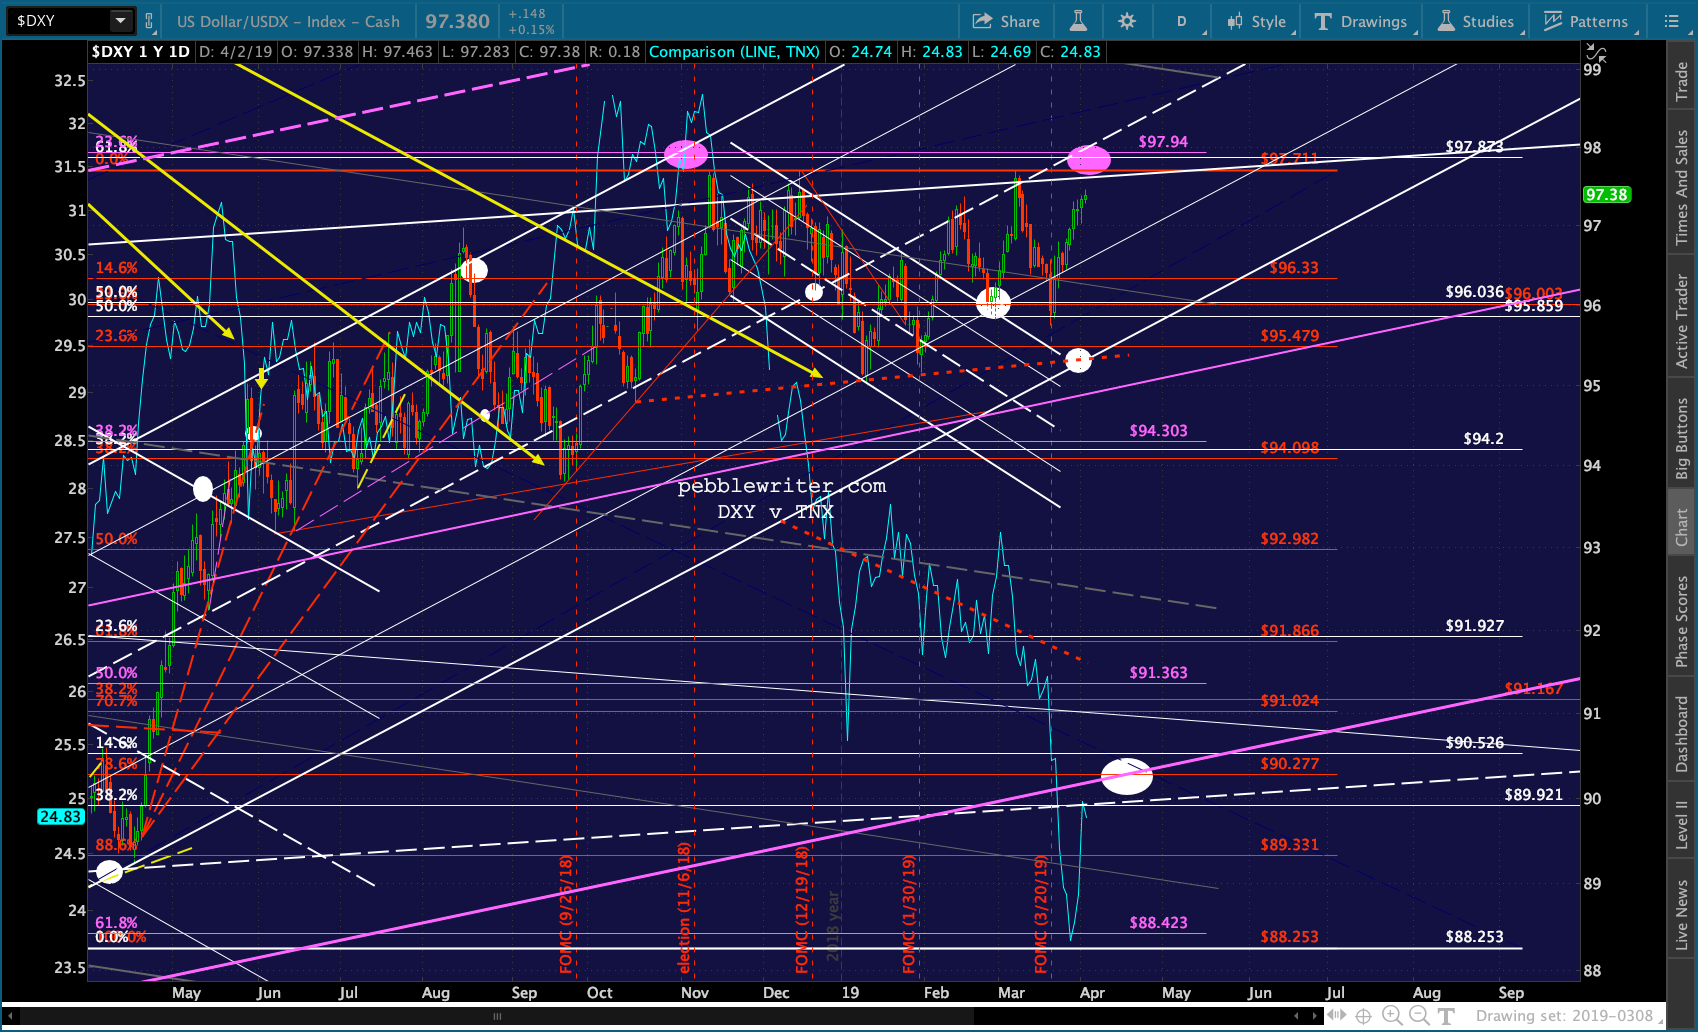Image resolution: width=1698 pixels, height=1032 pixels.
Task: Click the 97.38 current price bubble
Action: click(x=1606, y=195)
